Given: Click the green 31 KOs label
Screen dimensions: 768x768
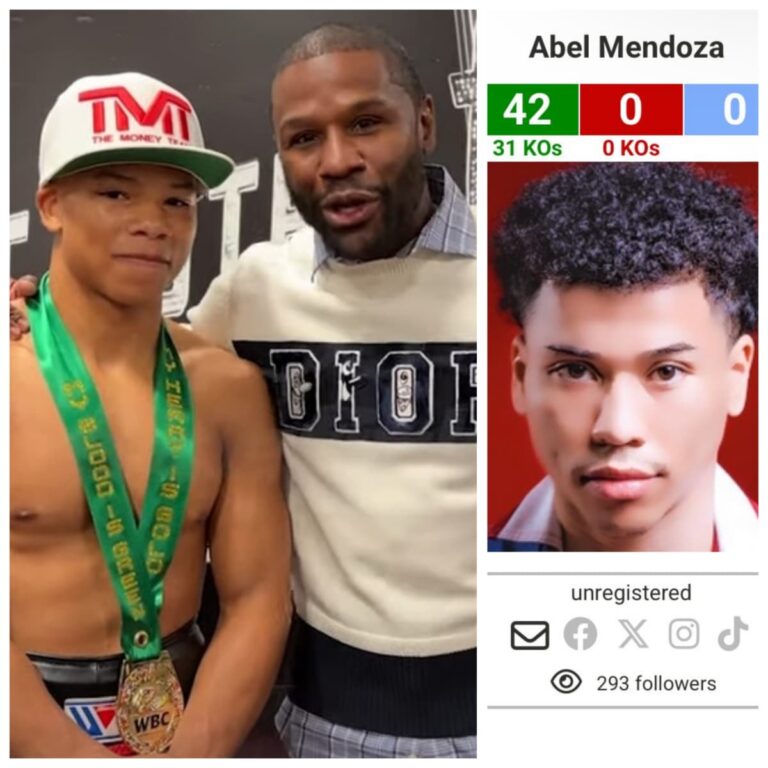Looking at the screenshot, I should [x=527, y=147].
